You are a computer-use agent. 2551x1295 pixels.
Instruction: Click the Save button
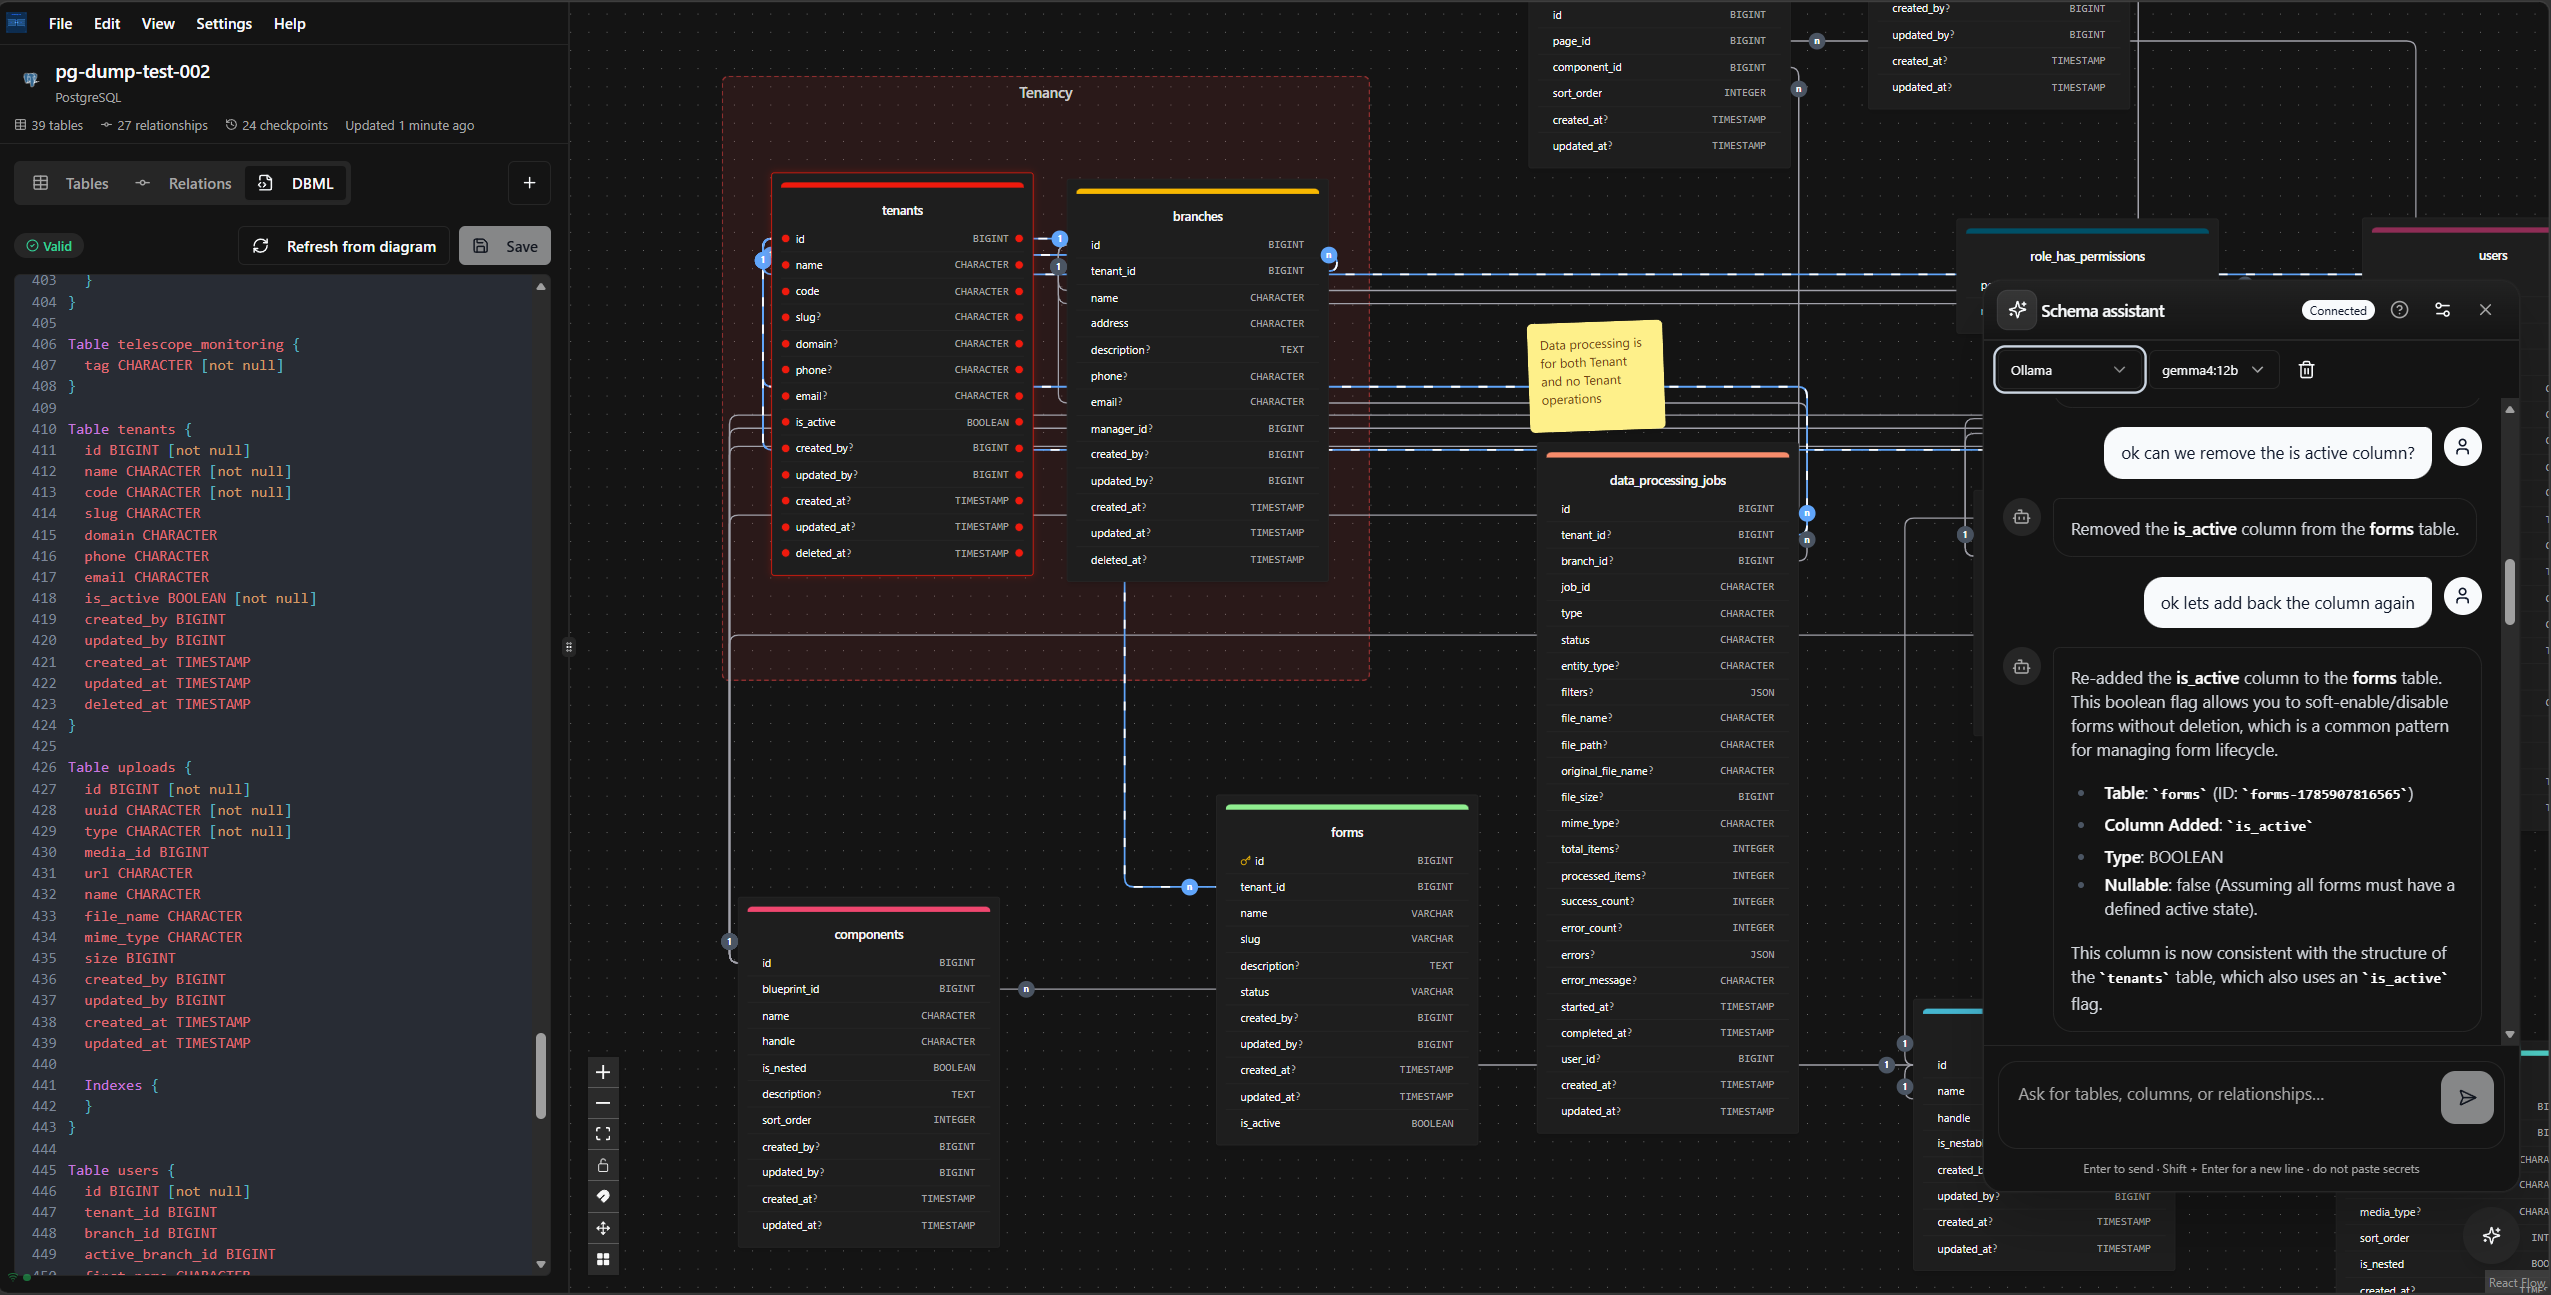505,246
